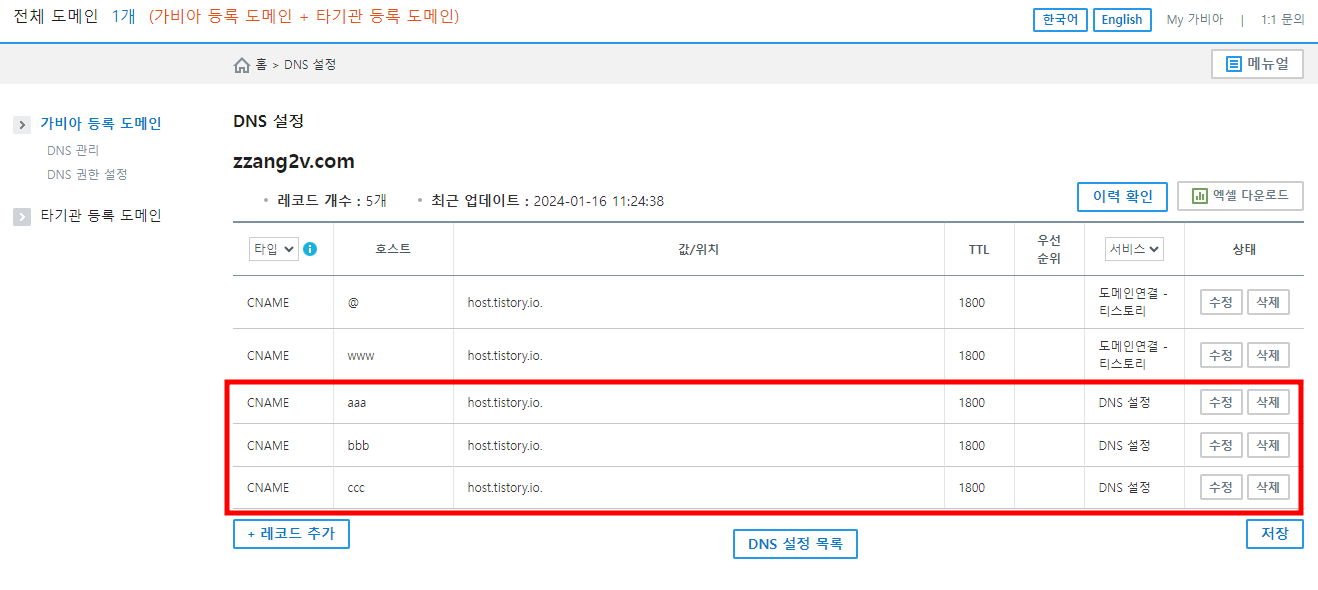Select 타기관 등록 도메인 menu

pos(101,215)
